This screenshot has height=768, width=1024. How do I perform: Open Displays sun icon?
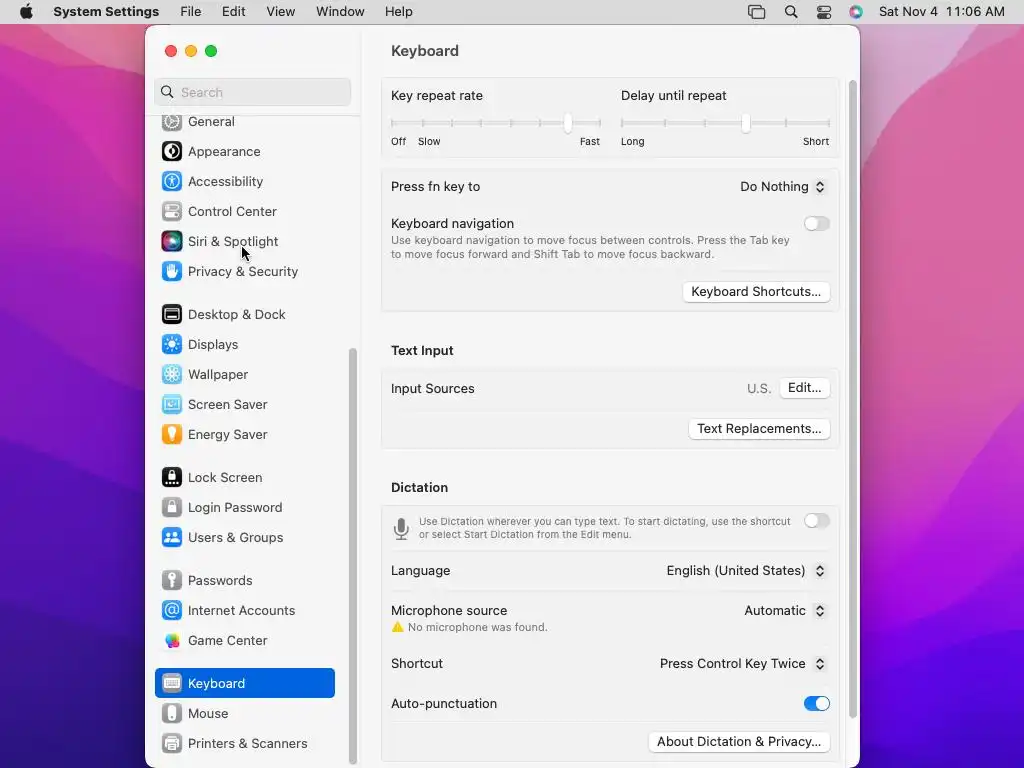coord(172,345)
